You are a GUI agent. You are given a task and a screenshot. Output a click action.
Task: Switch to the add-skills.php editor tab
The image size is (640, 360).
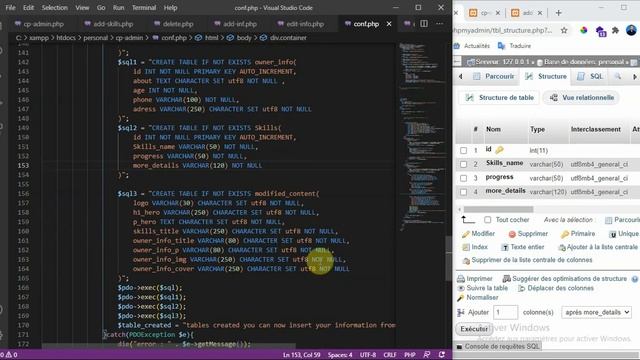pos(109,24)
